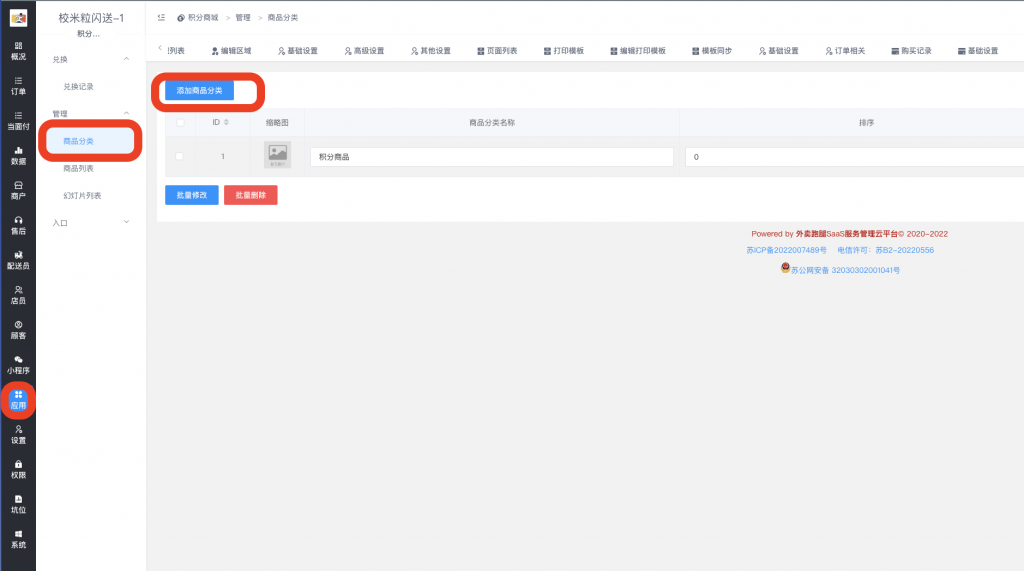Open the 基础设置 tab following 模板同步
Screen dimensions: 1024x571
(x=779, y=50)
